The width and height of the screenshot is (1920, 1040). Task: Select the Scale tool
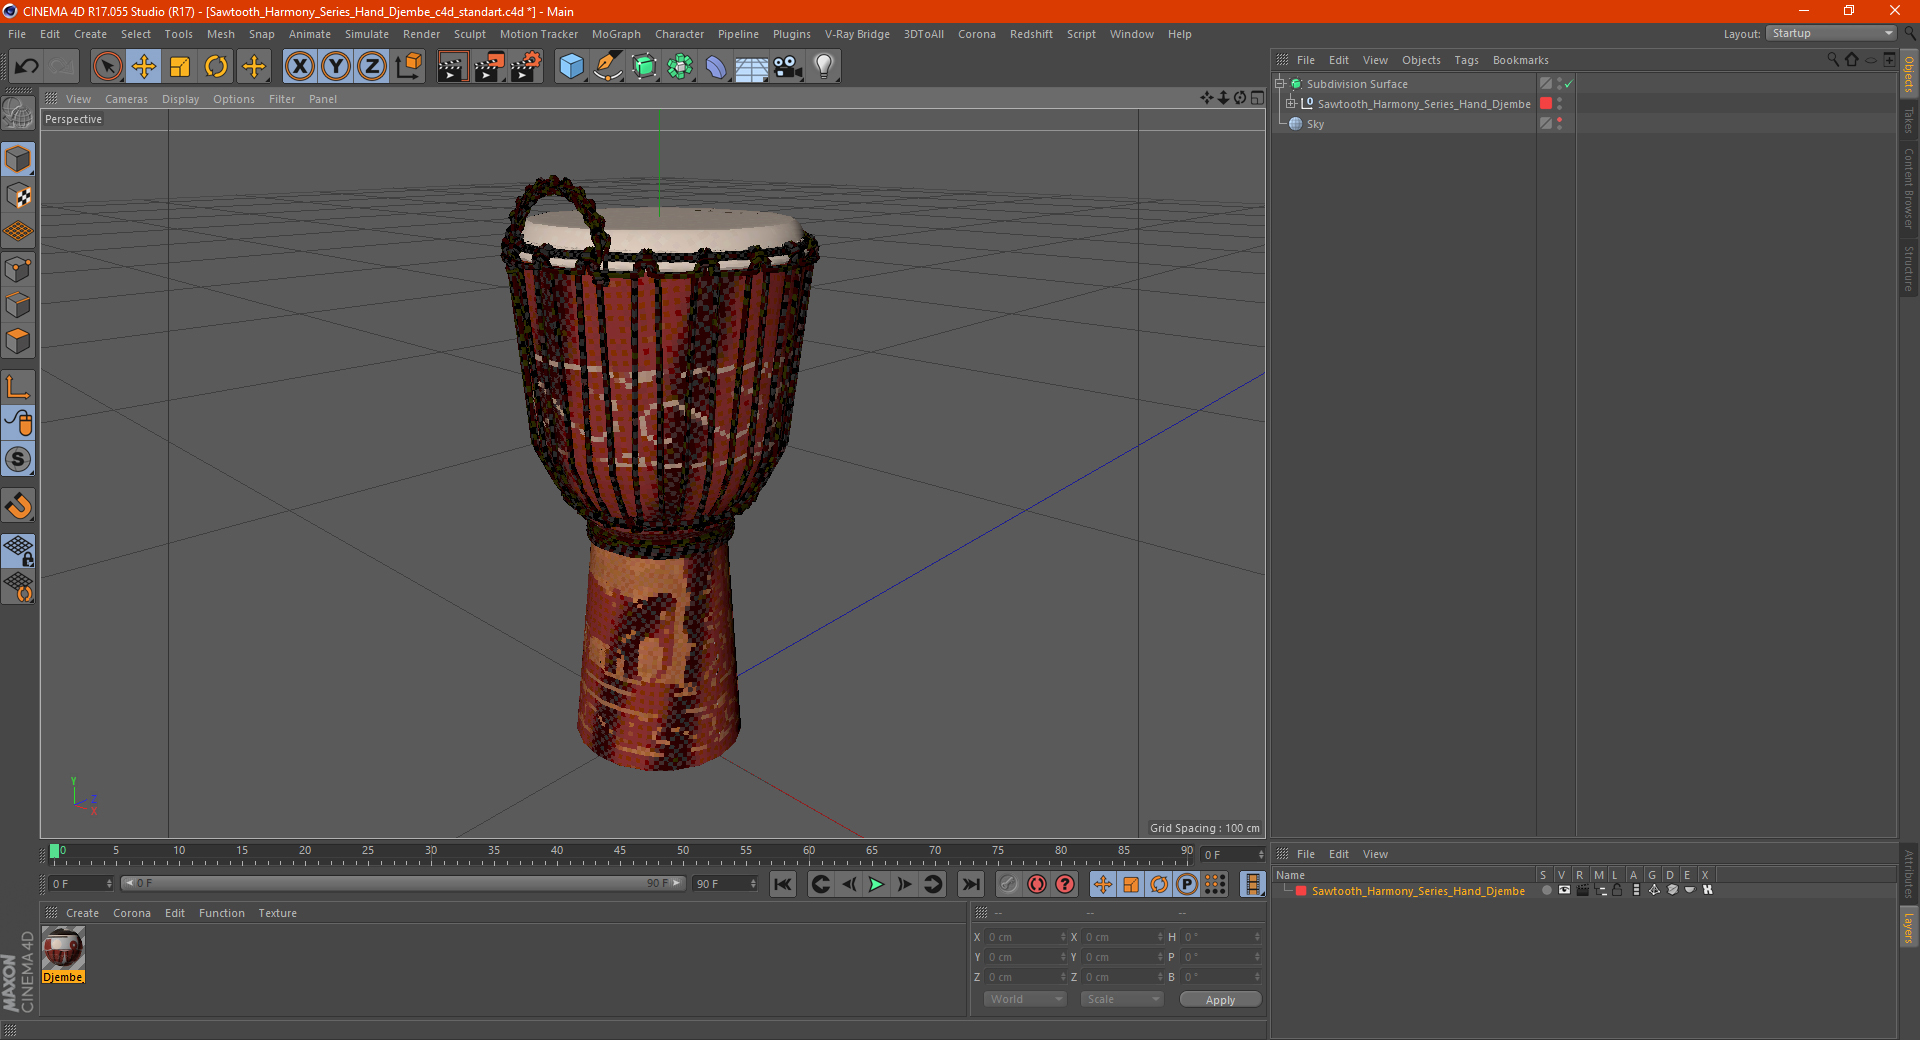coord(180,67)
